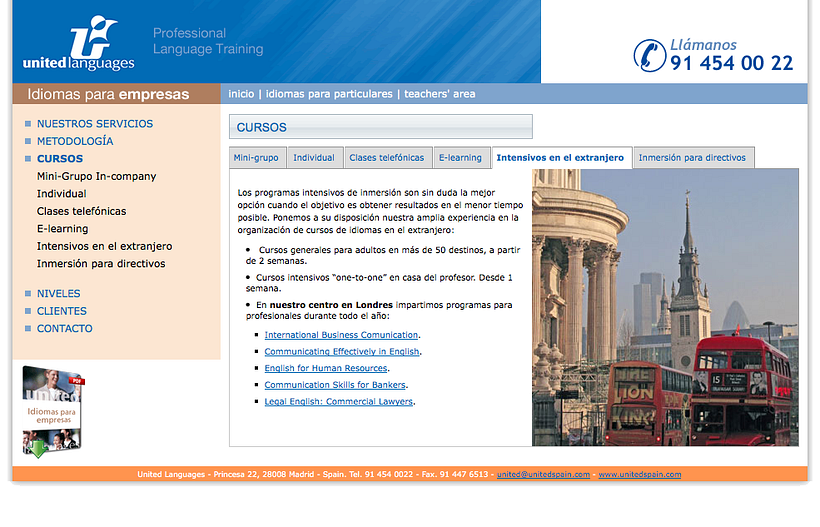Open Inmersión para directivos sidebar item
This screenshot has width=820, height=527.
tap(101, 264)
